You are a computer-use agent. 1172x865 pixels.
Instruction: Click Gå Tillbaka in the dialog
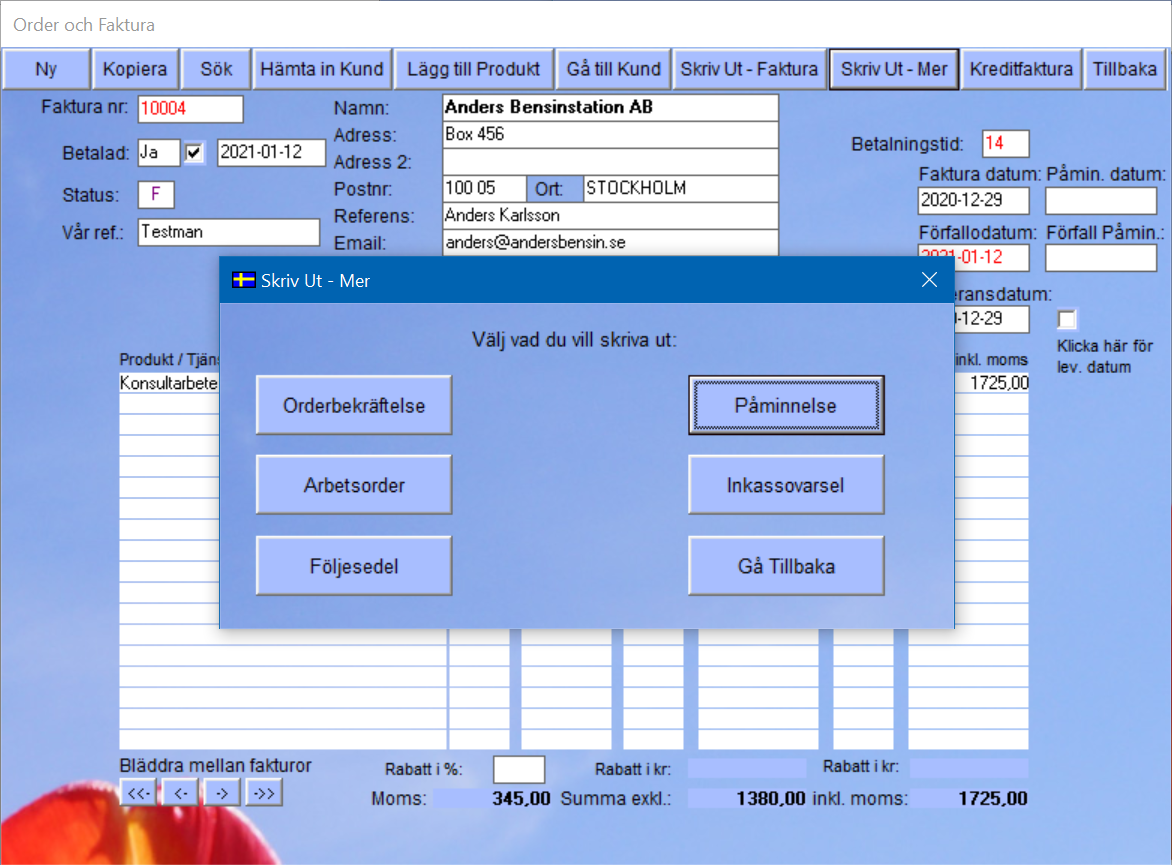click(786, 566)
